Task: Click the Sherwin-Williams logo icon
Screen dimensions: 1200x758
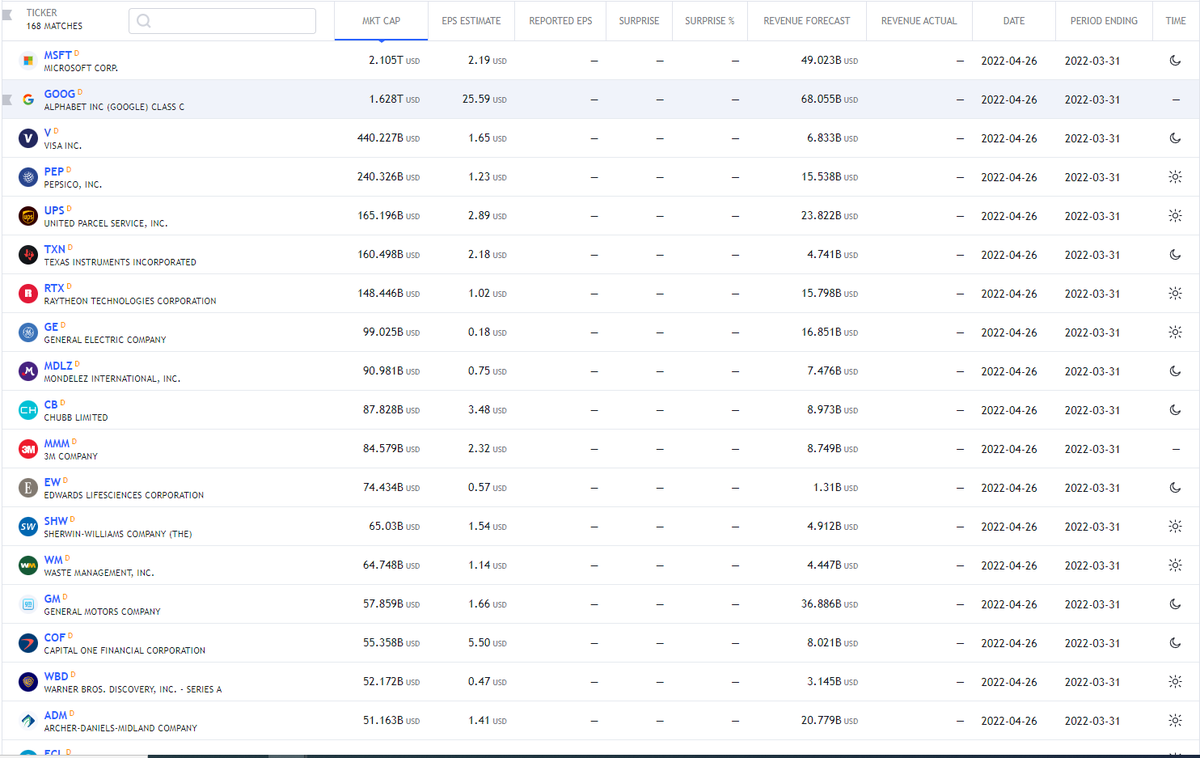Action: tap(29, 527)
